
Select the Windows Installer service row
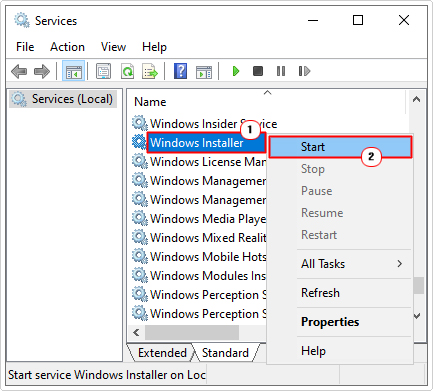tap(206, 143)
